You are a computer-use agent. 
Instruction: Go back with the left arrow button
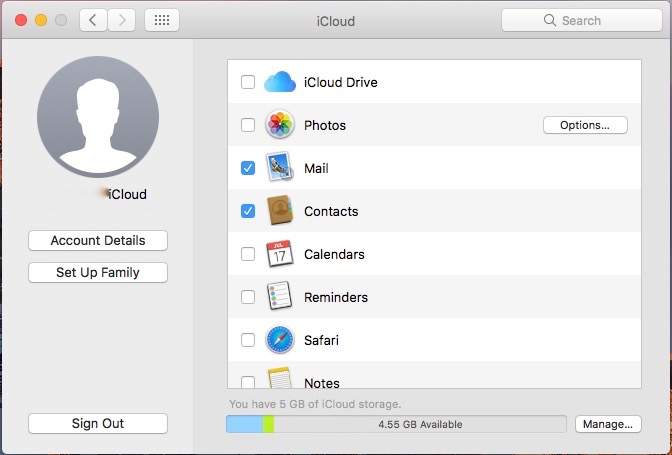coord(93,20)
